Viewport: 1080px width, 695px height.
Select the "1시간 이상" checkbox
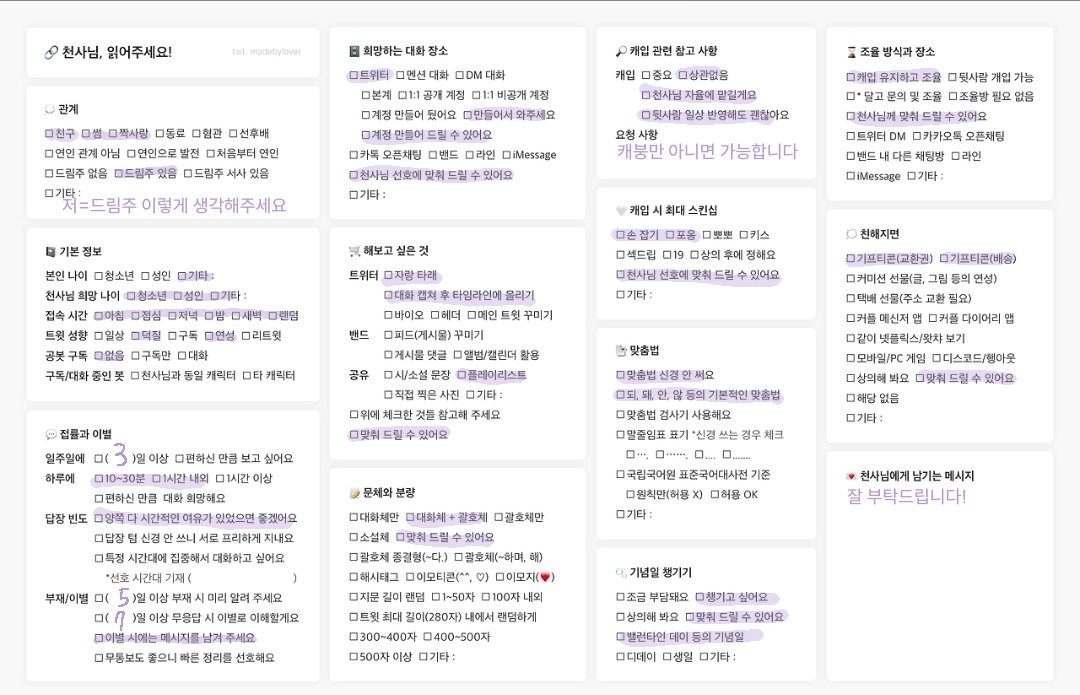[x=220, y=479]
